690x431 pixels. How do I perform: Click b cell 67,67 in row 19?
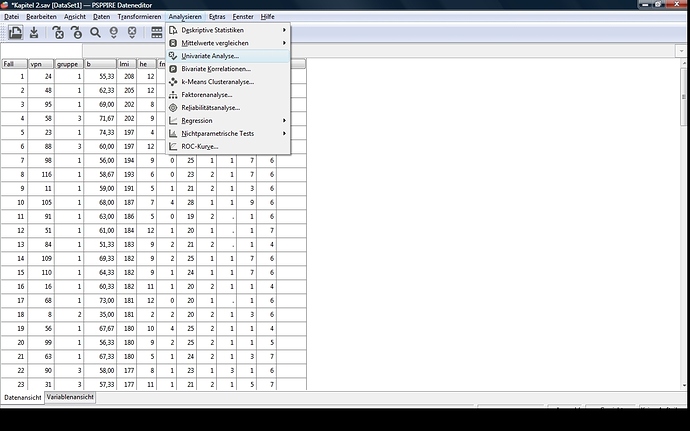(100, 328)
